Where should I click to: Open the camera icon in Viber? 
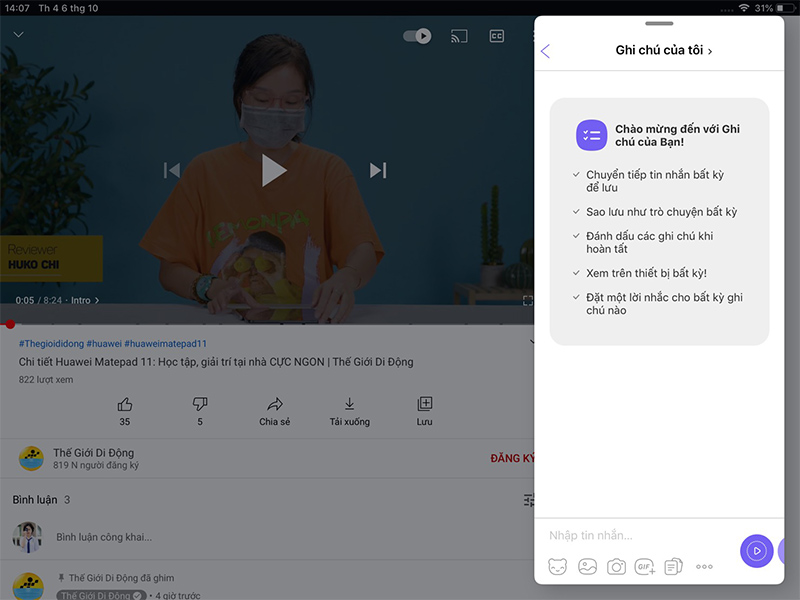tap(616, 566)
